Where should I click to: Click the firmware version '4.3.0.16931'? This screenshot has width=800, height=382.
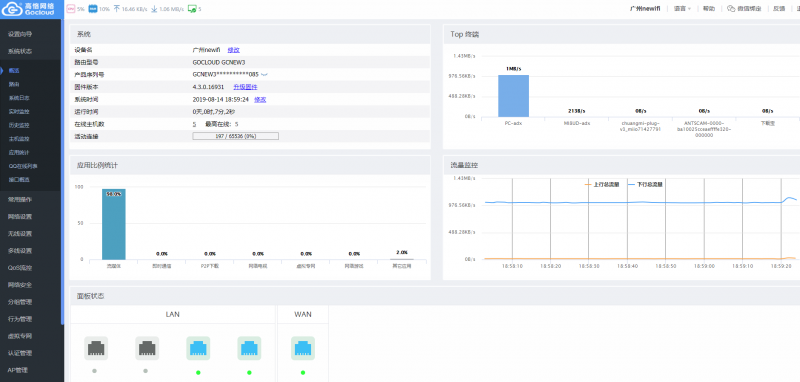click(x=208, y=87)
